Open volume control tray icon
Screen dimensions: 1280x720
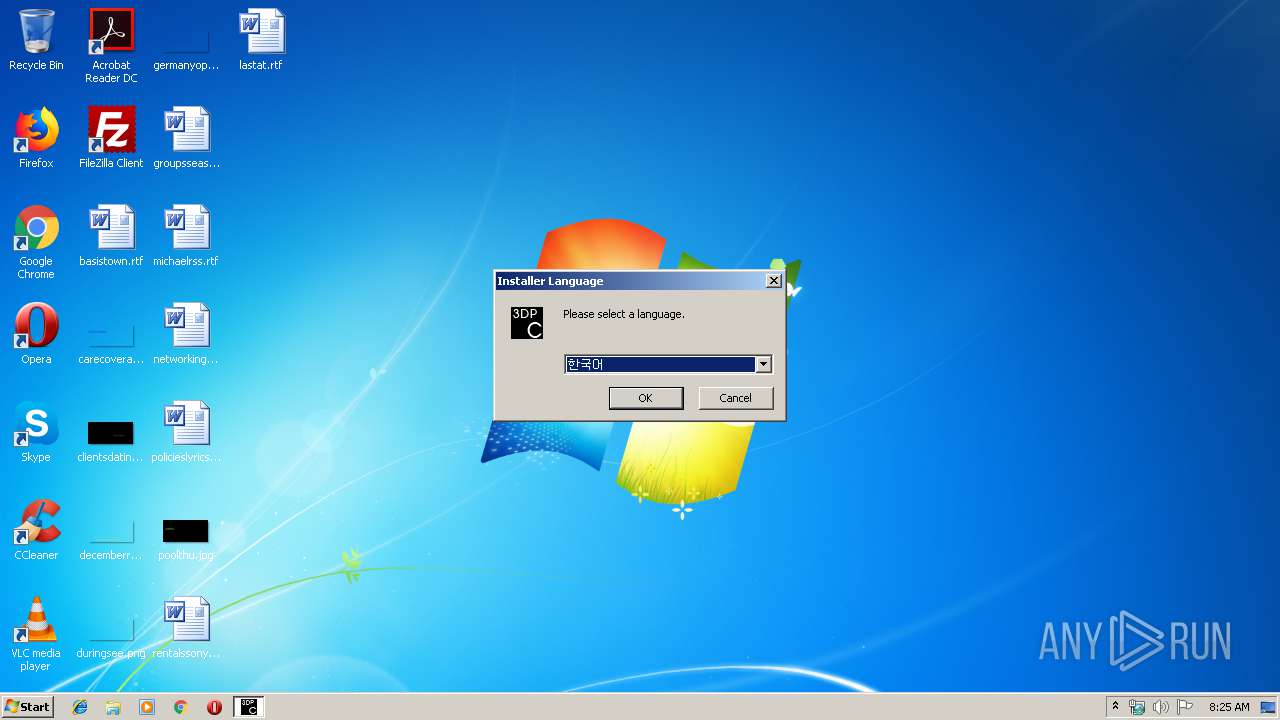1160,707
